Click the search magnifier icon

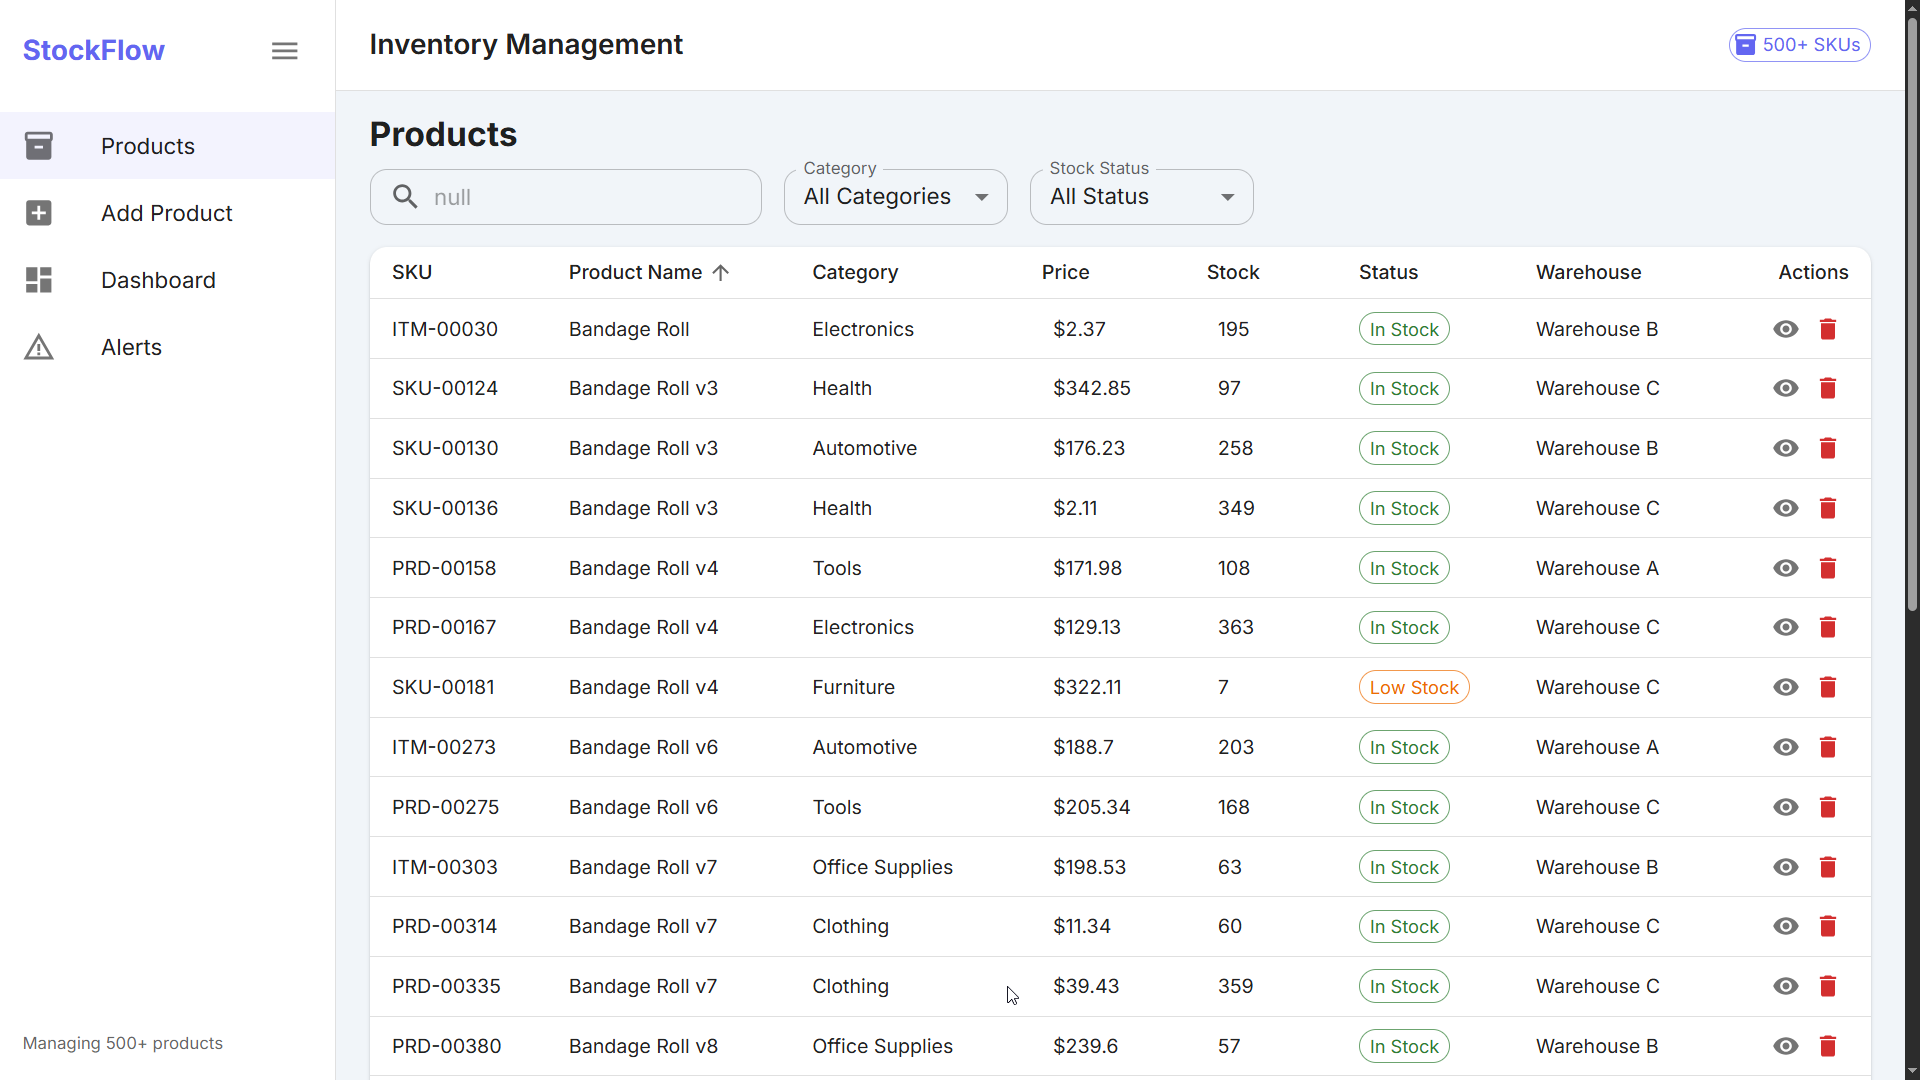[405, 196]
